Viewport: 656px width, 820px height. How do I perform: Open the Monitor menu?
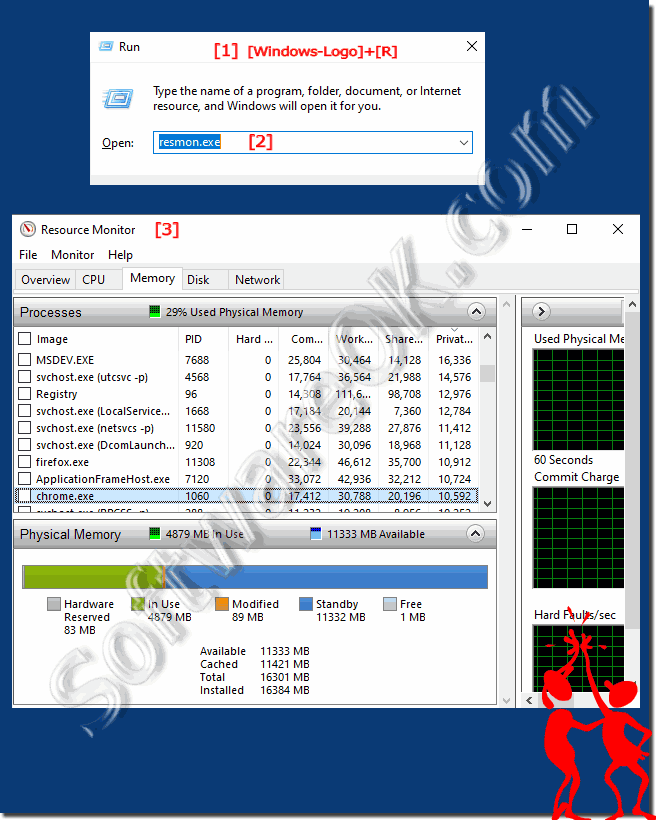73,255
